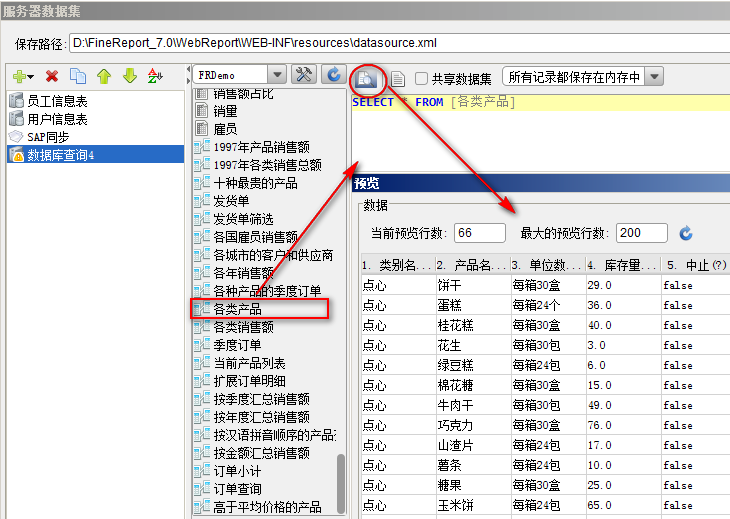This screenshot has height=519, width=730.
Task: Click the 类别名 column header
Action: pos(399,265)
